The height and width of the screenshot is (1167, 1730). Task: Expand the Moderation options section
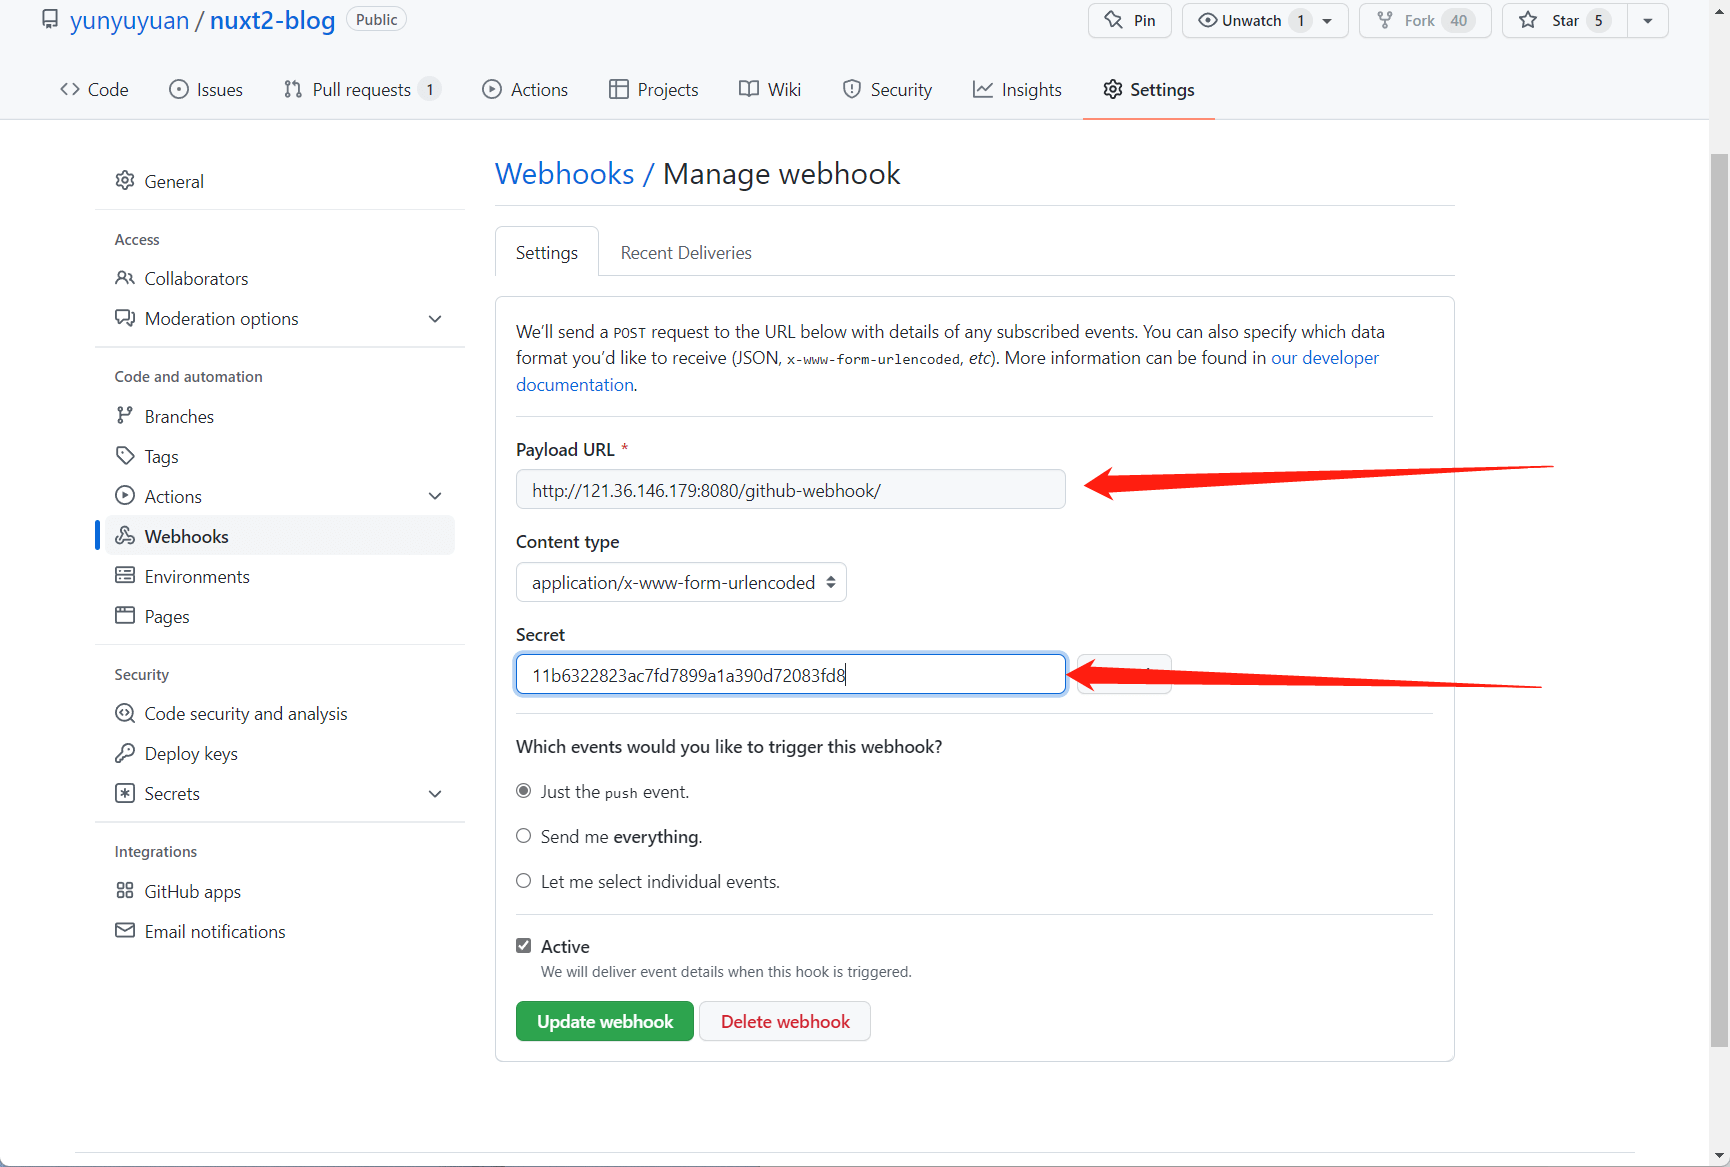point(221,318)
